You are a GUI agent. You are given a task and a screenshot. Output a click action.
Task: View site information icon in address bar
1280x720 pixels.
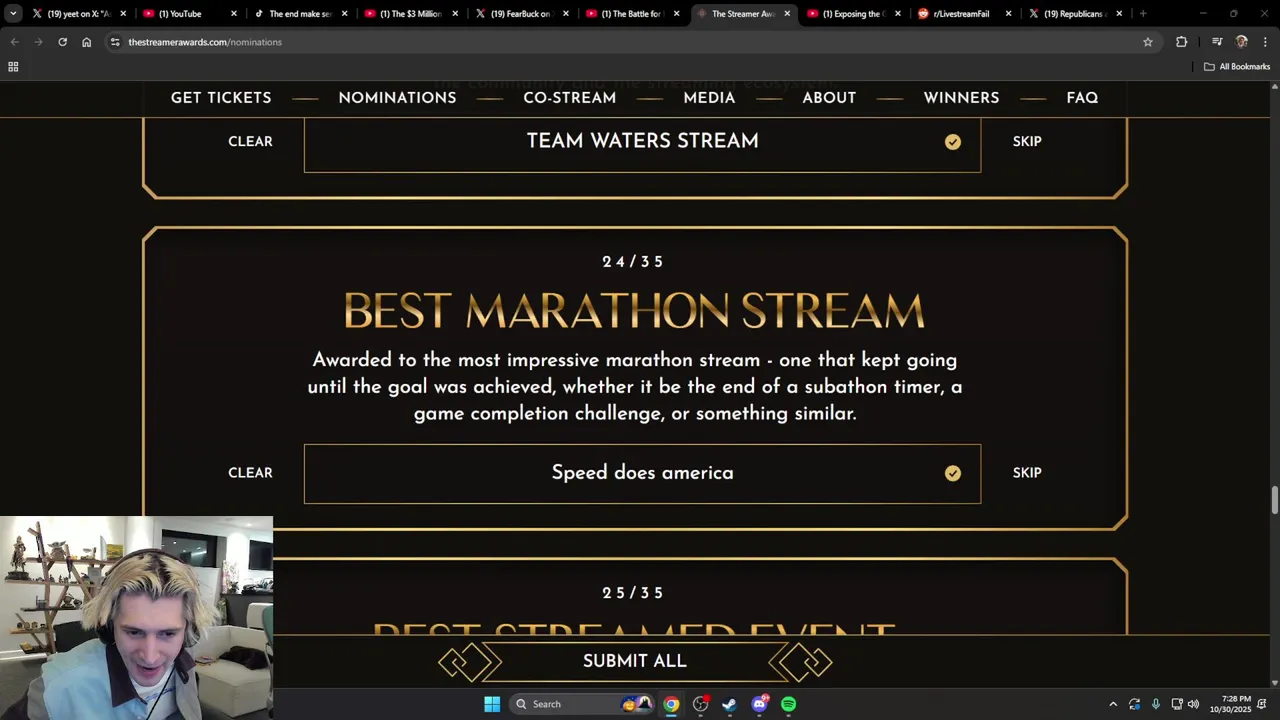(115, 42)
